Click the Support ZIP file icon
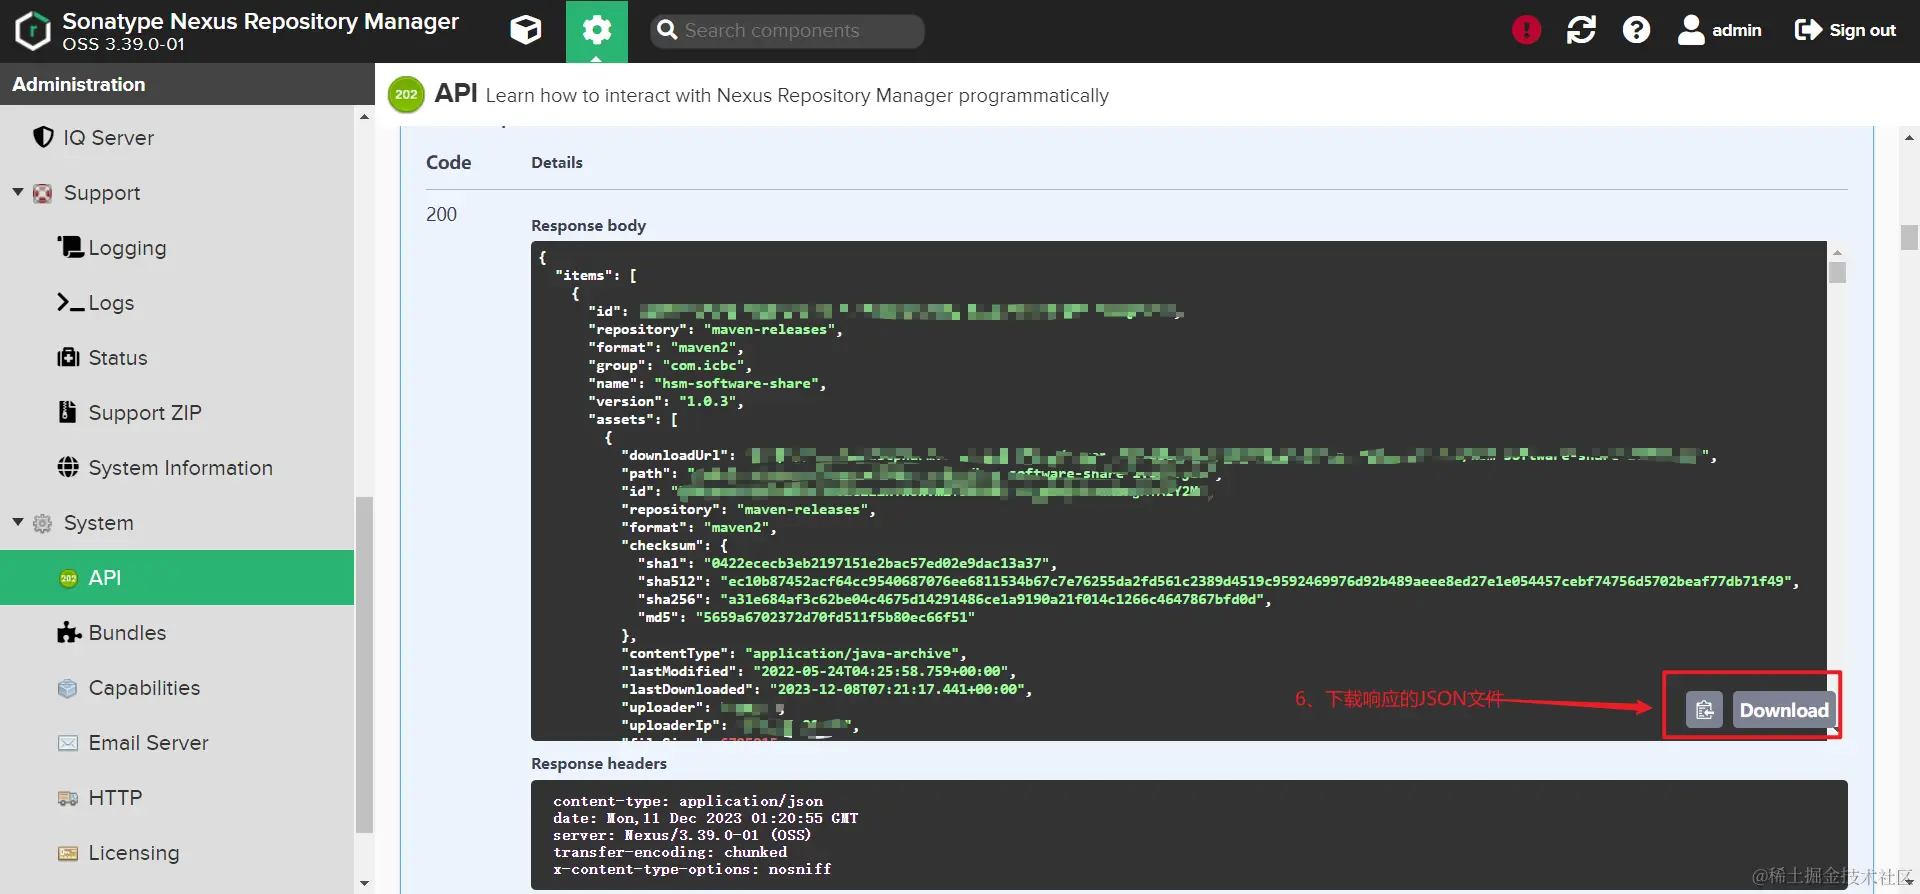Viewport: 1920px width, 894px height. pos(67,411)
